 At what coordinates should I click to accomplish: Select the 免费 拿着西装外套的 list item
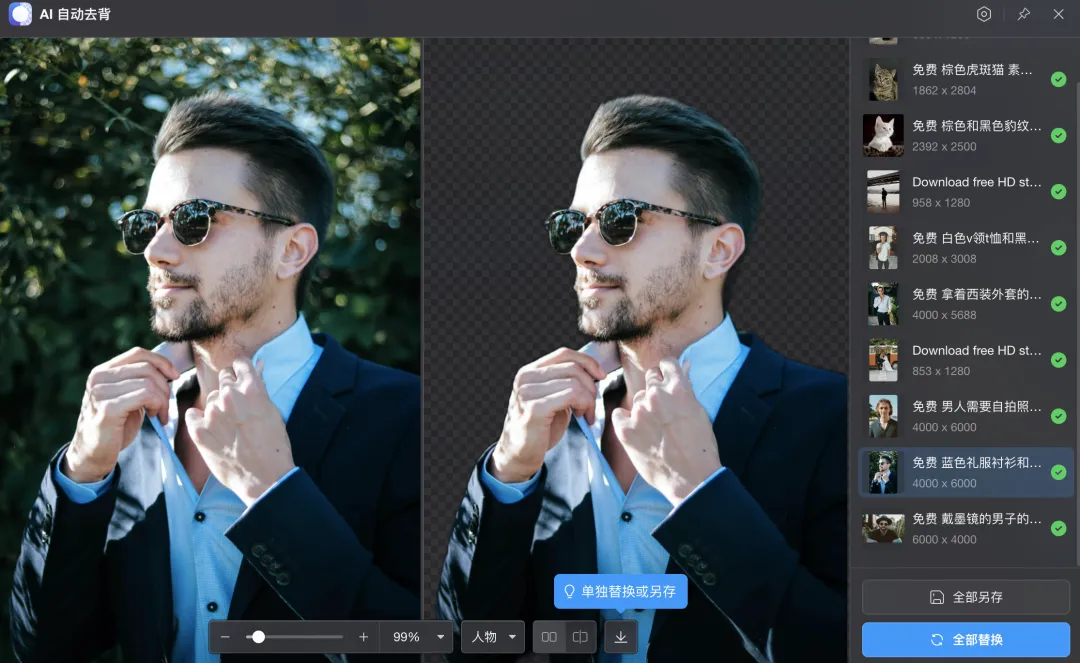coord(966,304)
